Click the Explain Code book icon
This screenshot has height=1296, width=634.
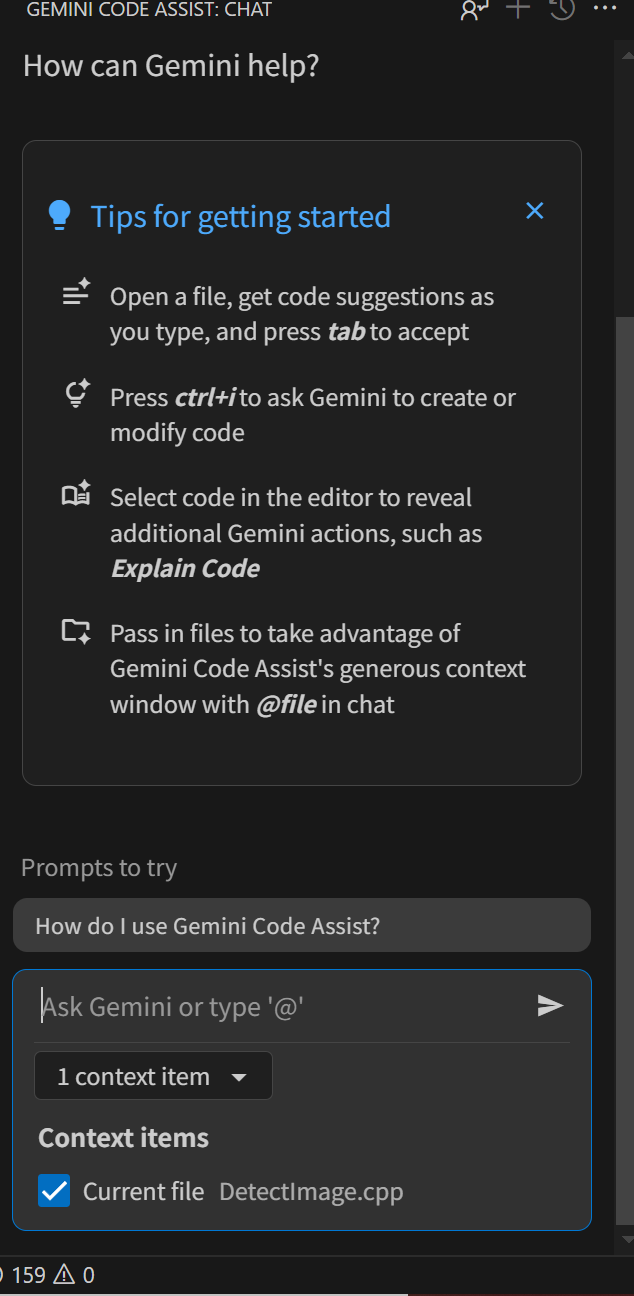point(76,493)
